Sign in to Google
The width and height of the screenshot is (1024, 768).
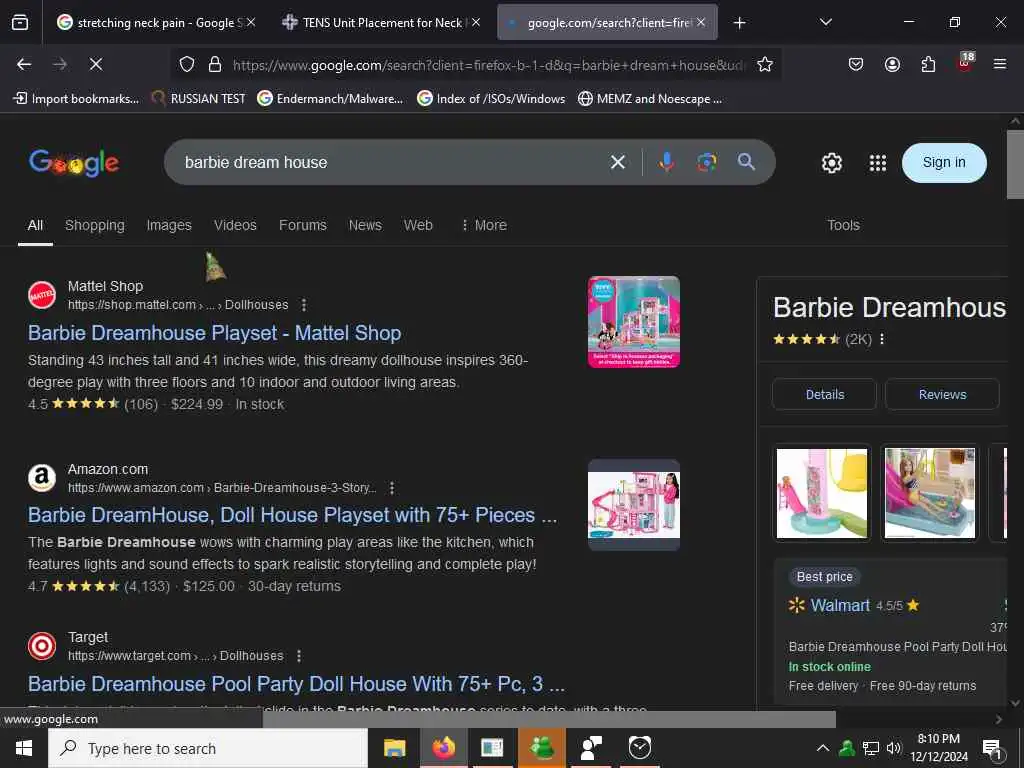pyautogui.click(x=944, y=163)
